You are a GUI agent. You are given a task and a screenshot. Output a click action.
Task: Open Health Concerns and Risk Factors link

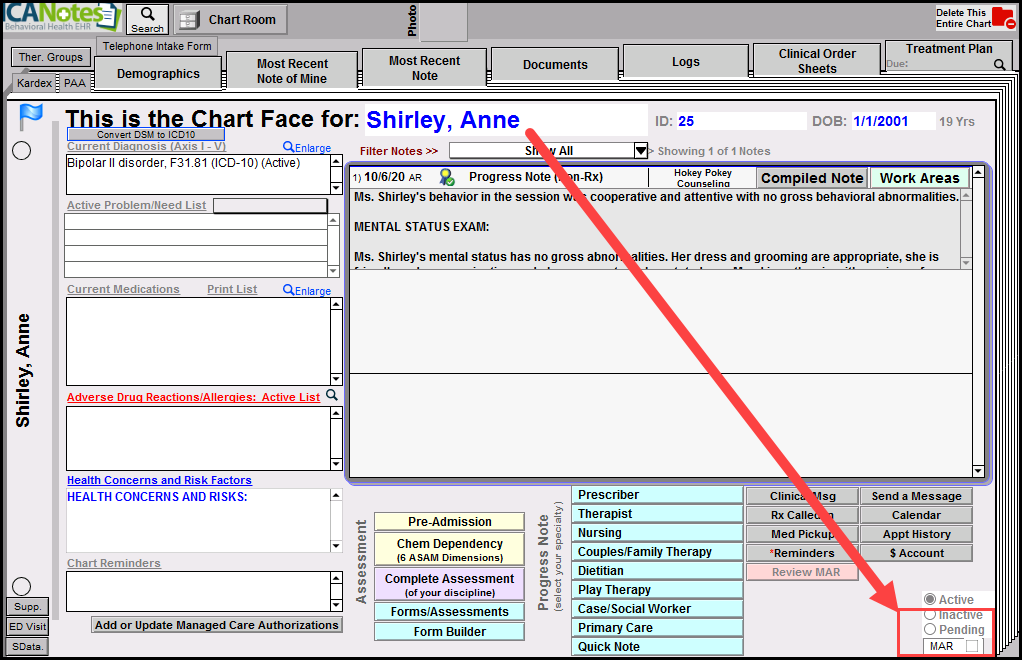tap(159, 480)
